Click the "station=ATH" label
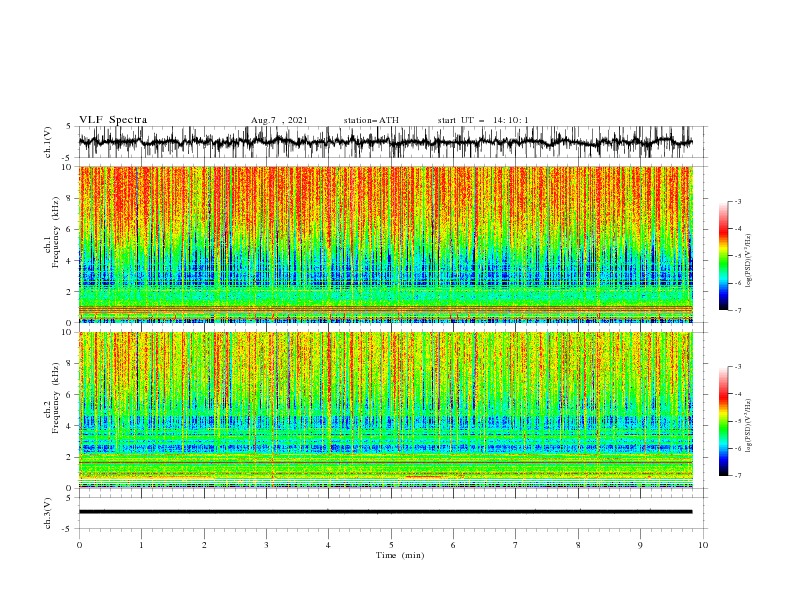The height and width of the screenshot is (612, 792). tap(371, 120)
